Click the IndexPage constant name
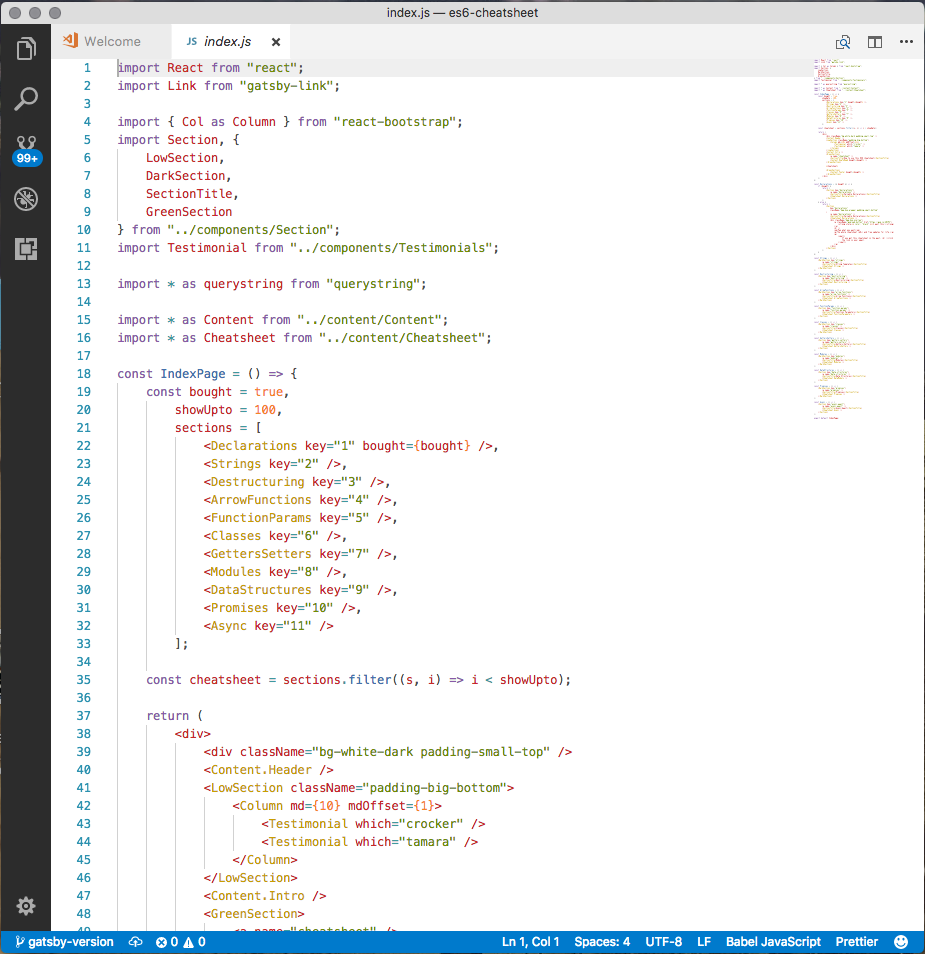 [x=193, y=374]
